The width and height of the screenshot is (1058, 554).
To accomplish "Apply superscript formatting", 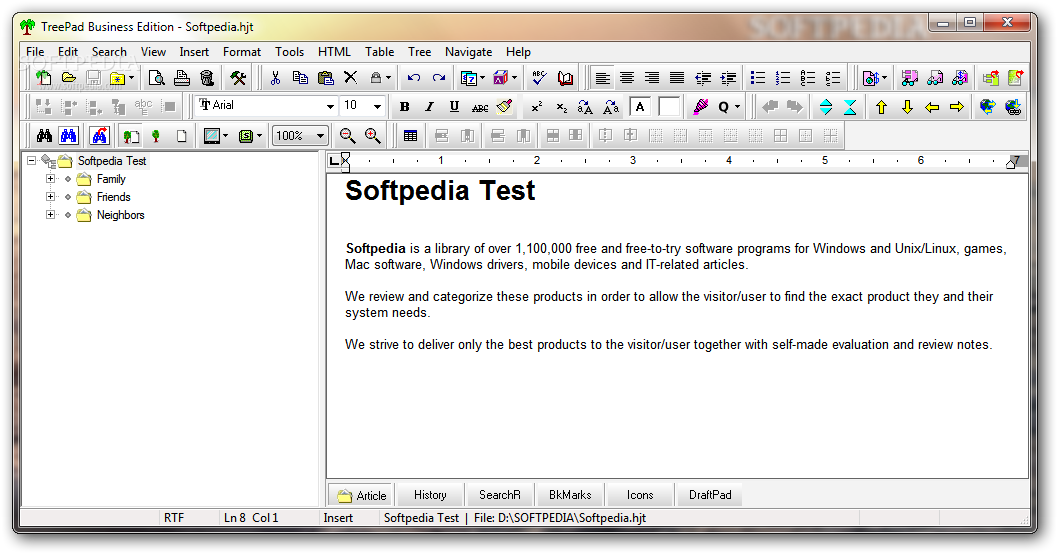I will pyautogui.click(x=537, y=107).
